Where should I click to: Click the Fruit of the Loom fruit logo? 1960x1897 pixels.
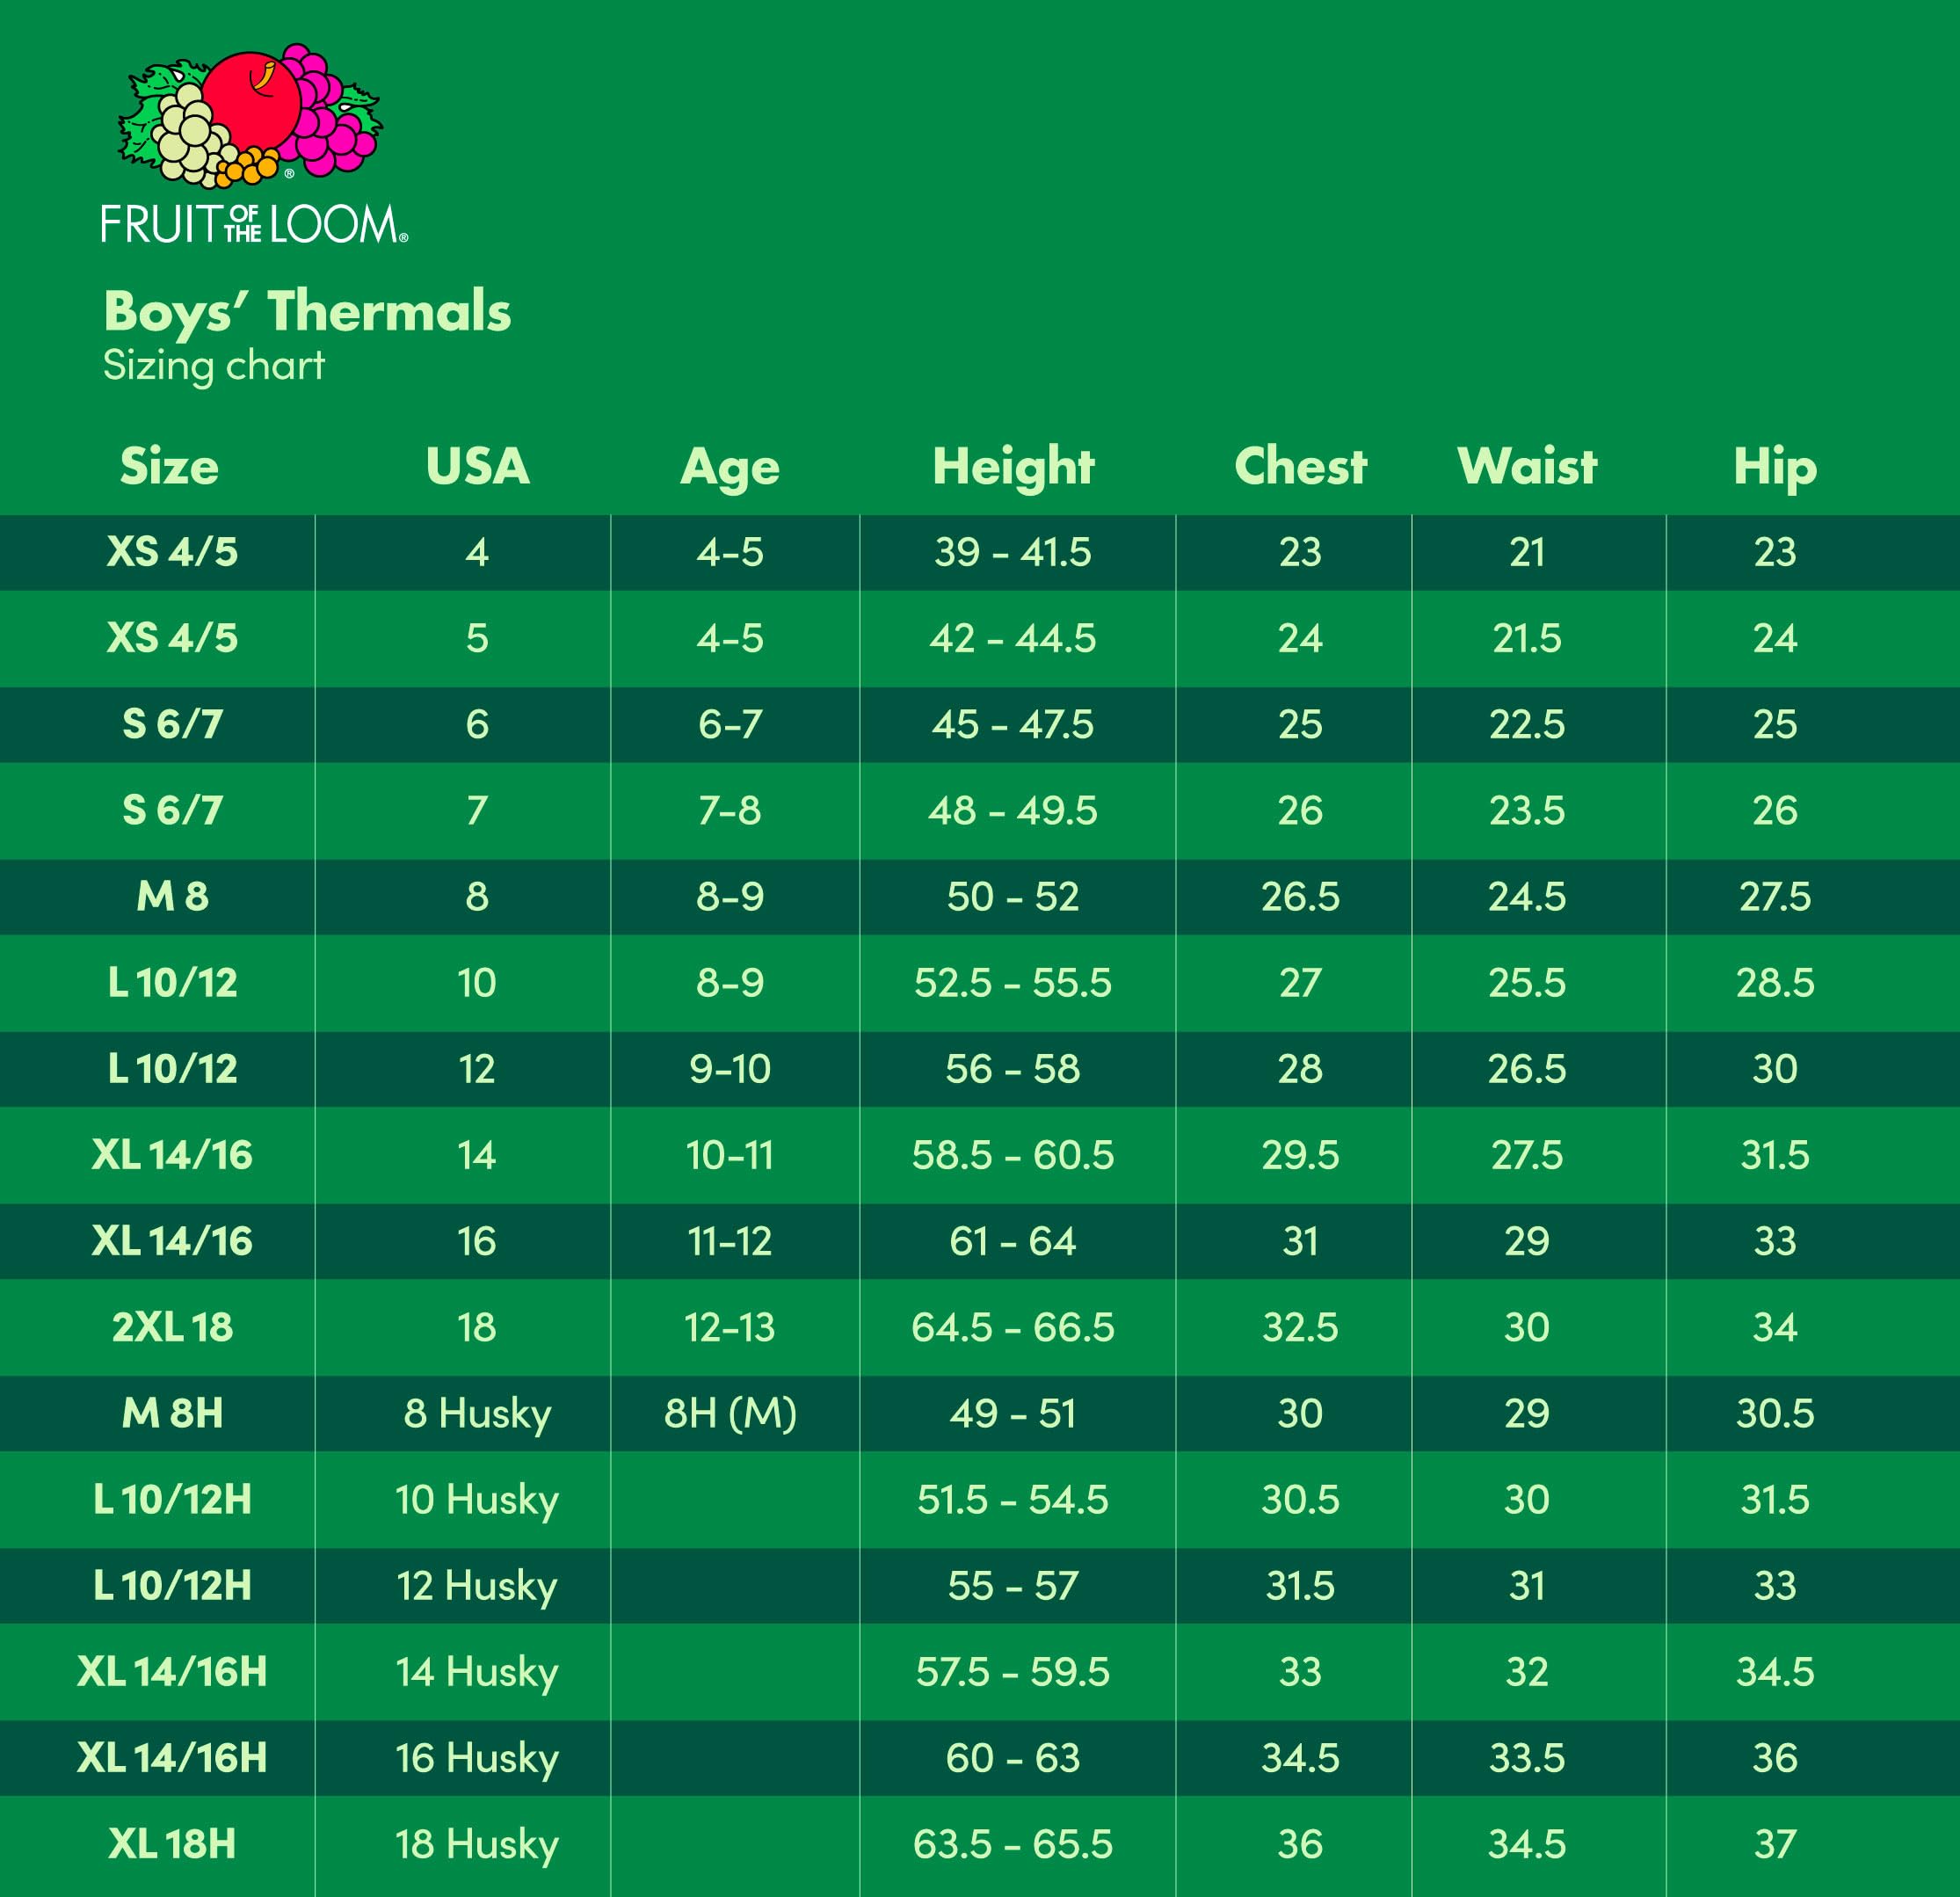pos(250,116)
